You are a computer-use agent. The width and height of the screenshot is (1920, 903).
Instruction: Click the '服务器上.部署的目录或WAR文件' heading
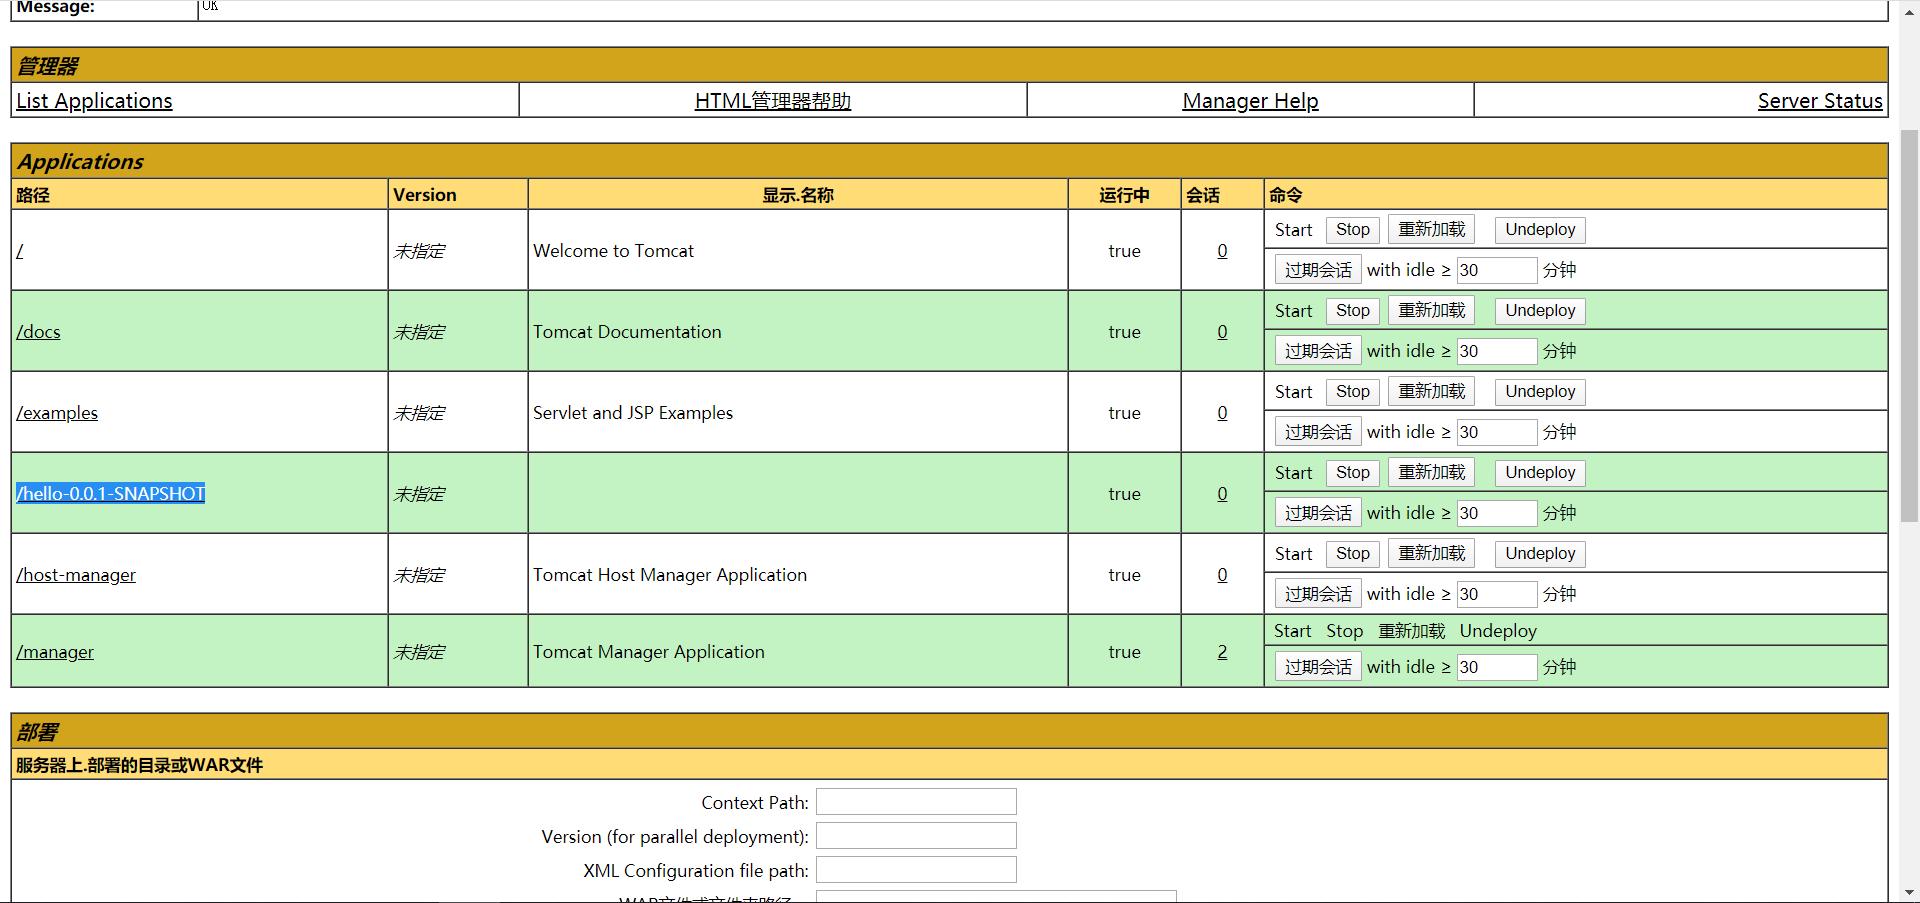(x=139, y=765)
